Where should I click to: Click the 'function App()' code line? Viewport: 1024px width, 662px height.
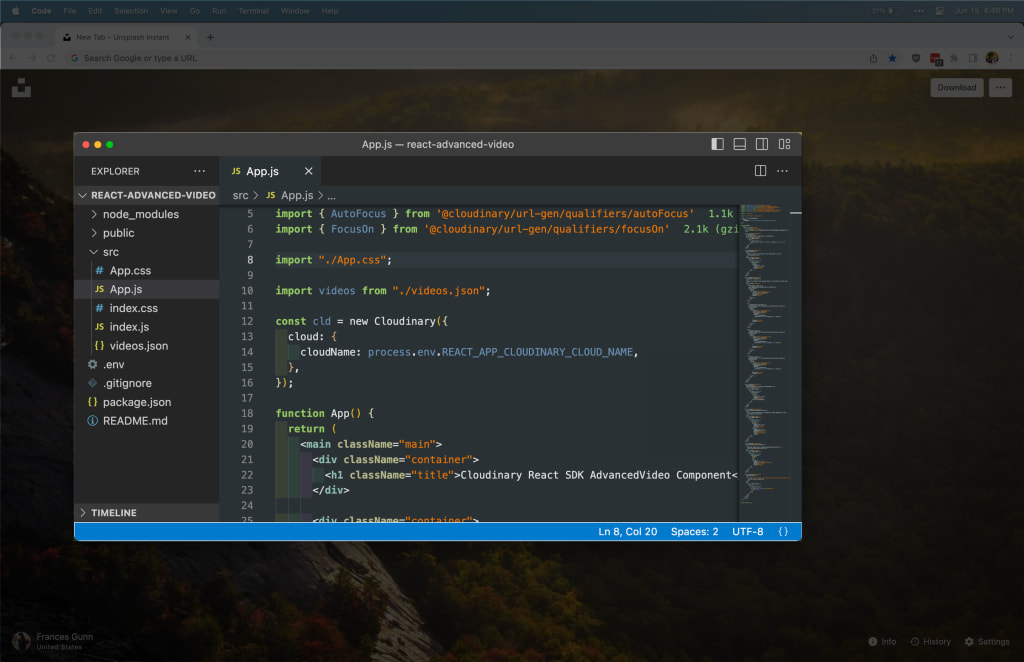coord(325,413)
